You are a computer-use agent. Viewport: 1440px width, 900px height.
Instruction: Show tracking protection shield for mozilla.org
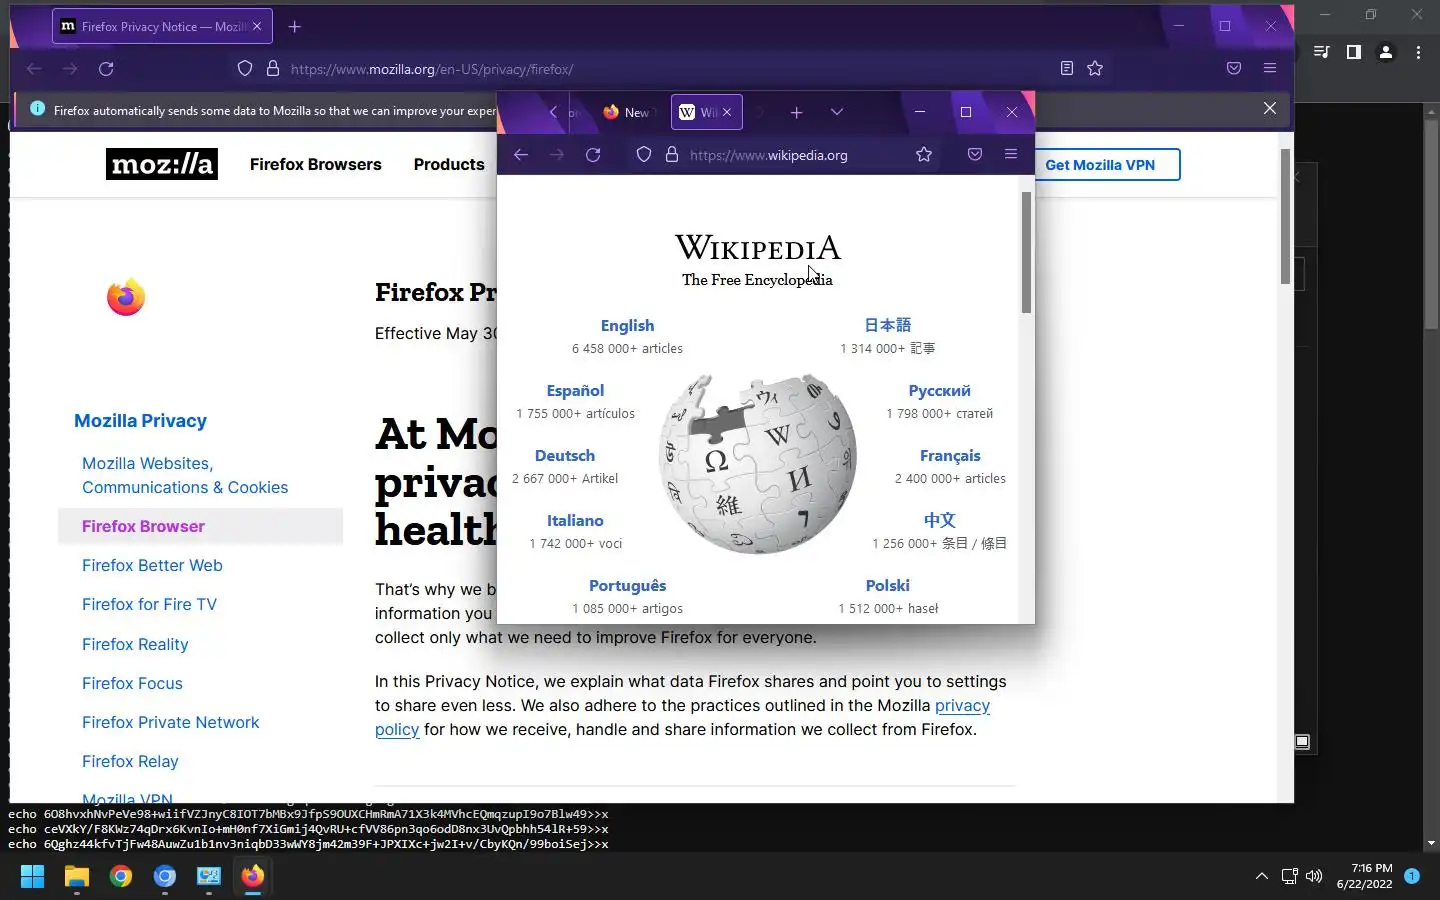245,69
